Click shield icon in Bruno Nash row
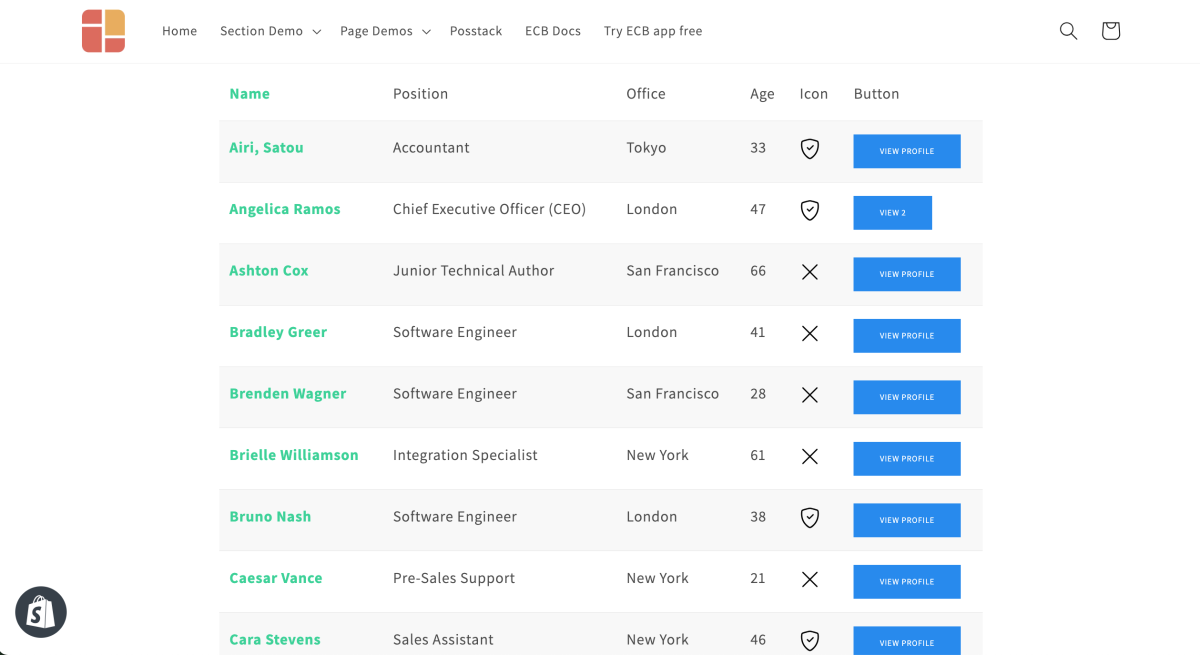This screenshot has height=655, width=1200. [x=810, y=518]
